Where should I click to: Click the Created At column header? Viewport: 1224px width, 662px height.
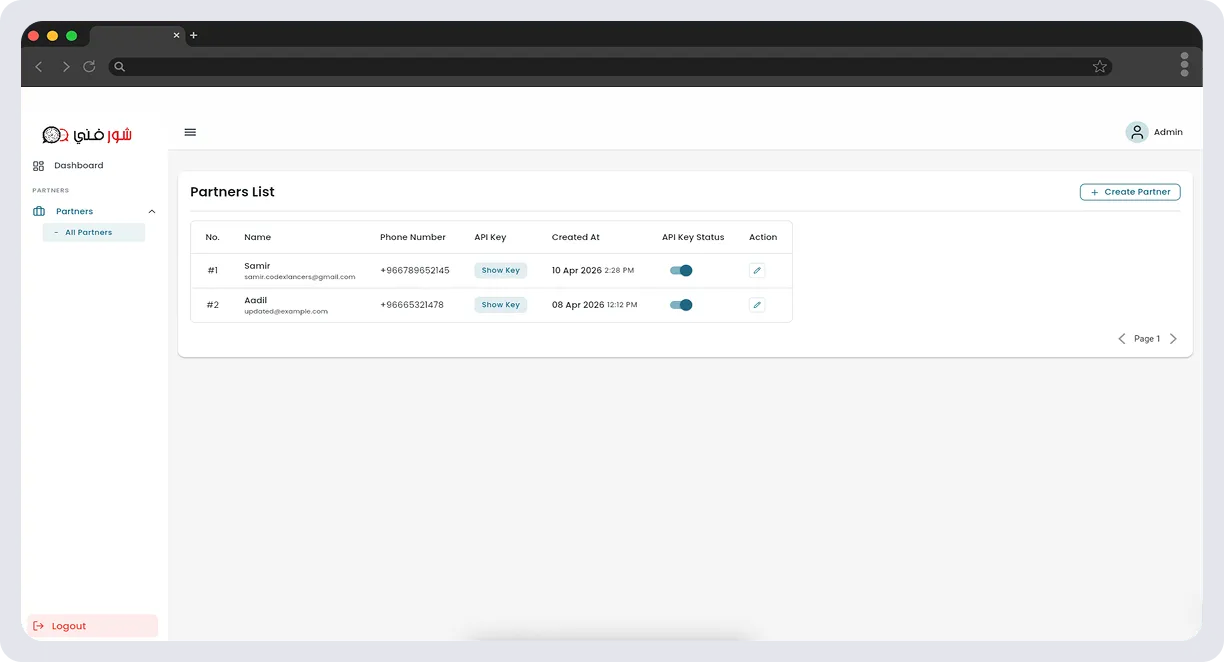[576, 237]
